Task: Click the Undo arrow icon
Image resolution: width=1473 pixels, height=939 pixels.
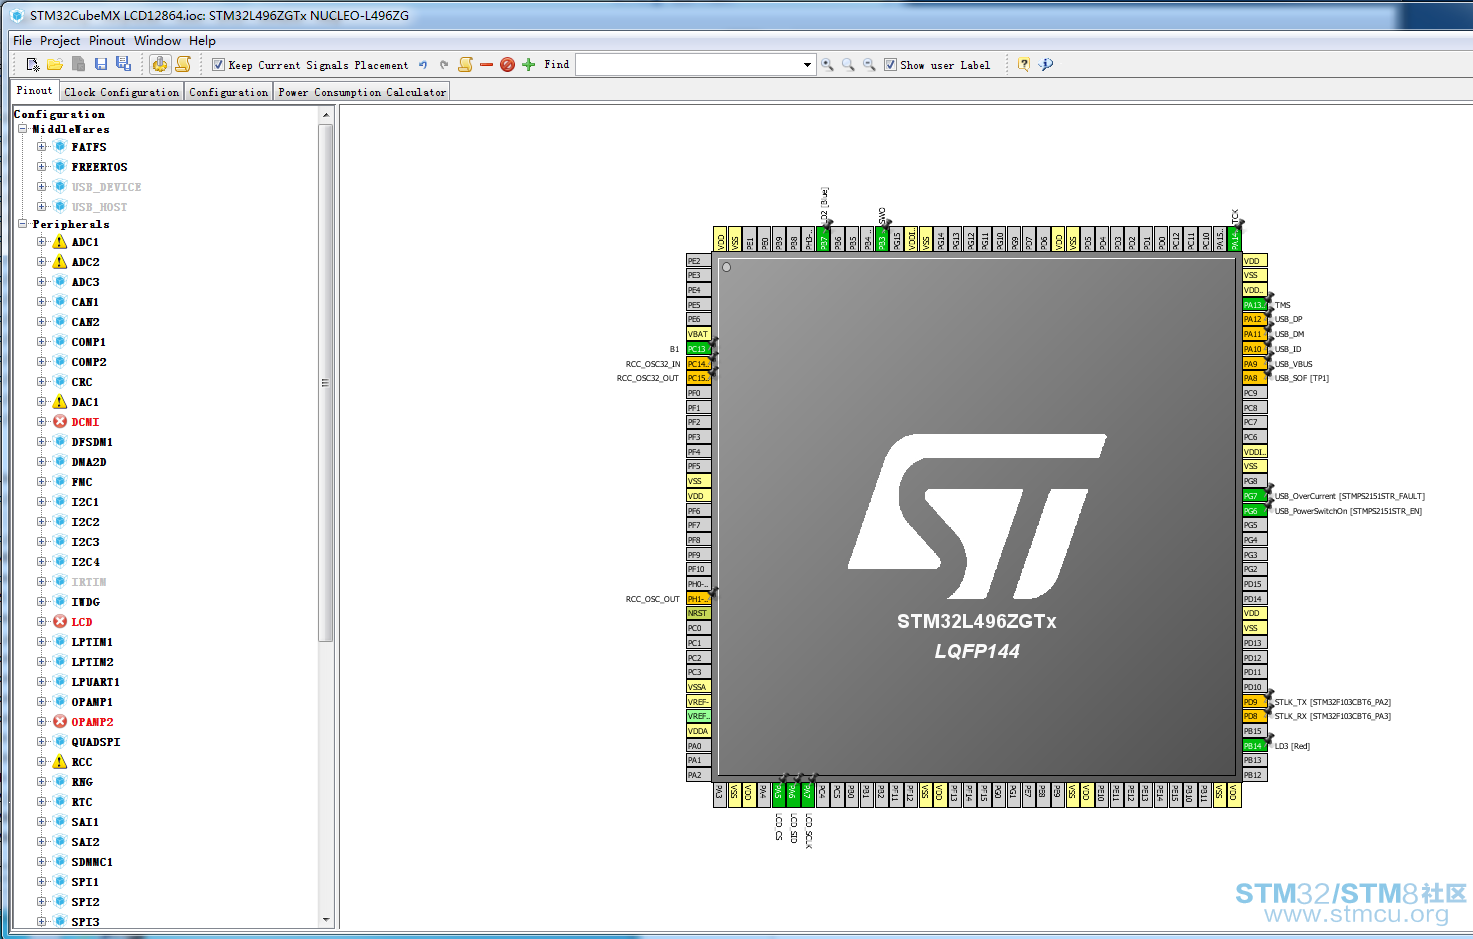Action: 423,65
